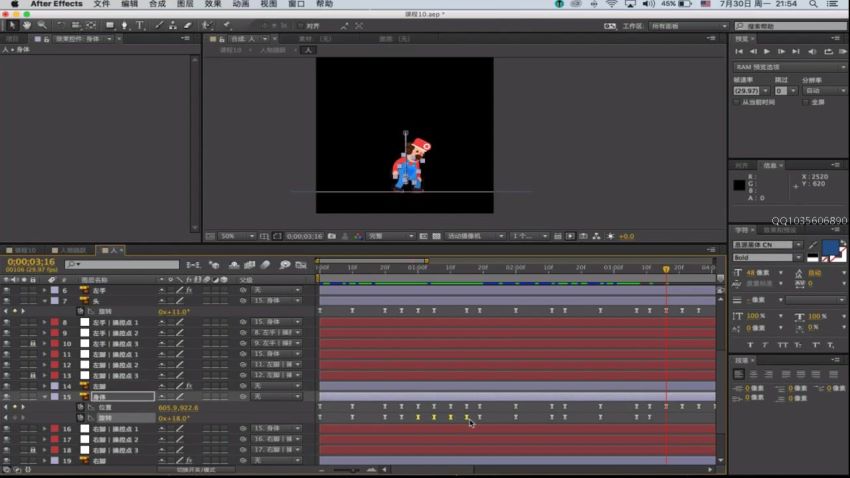Unlock layer 13 via its lock icon

(33, 376)
